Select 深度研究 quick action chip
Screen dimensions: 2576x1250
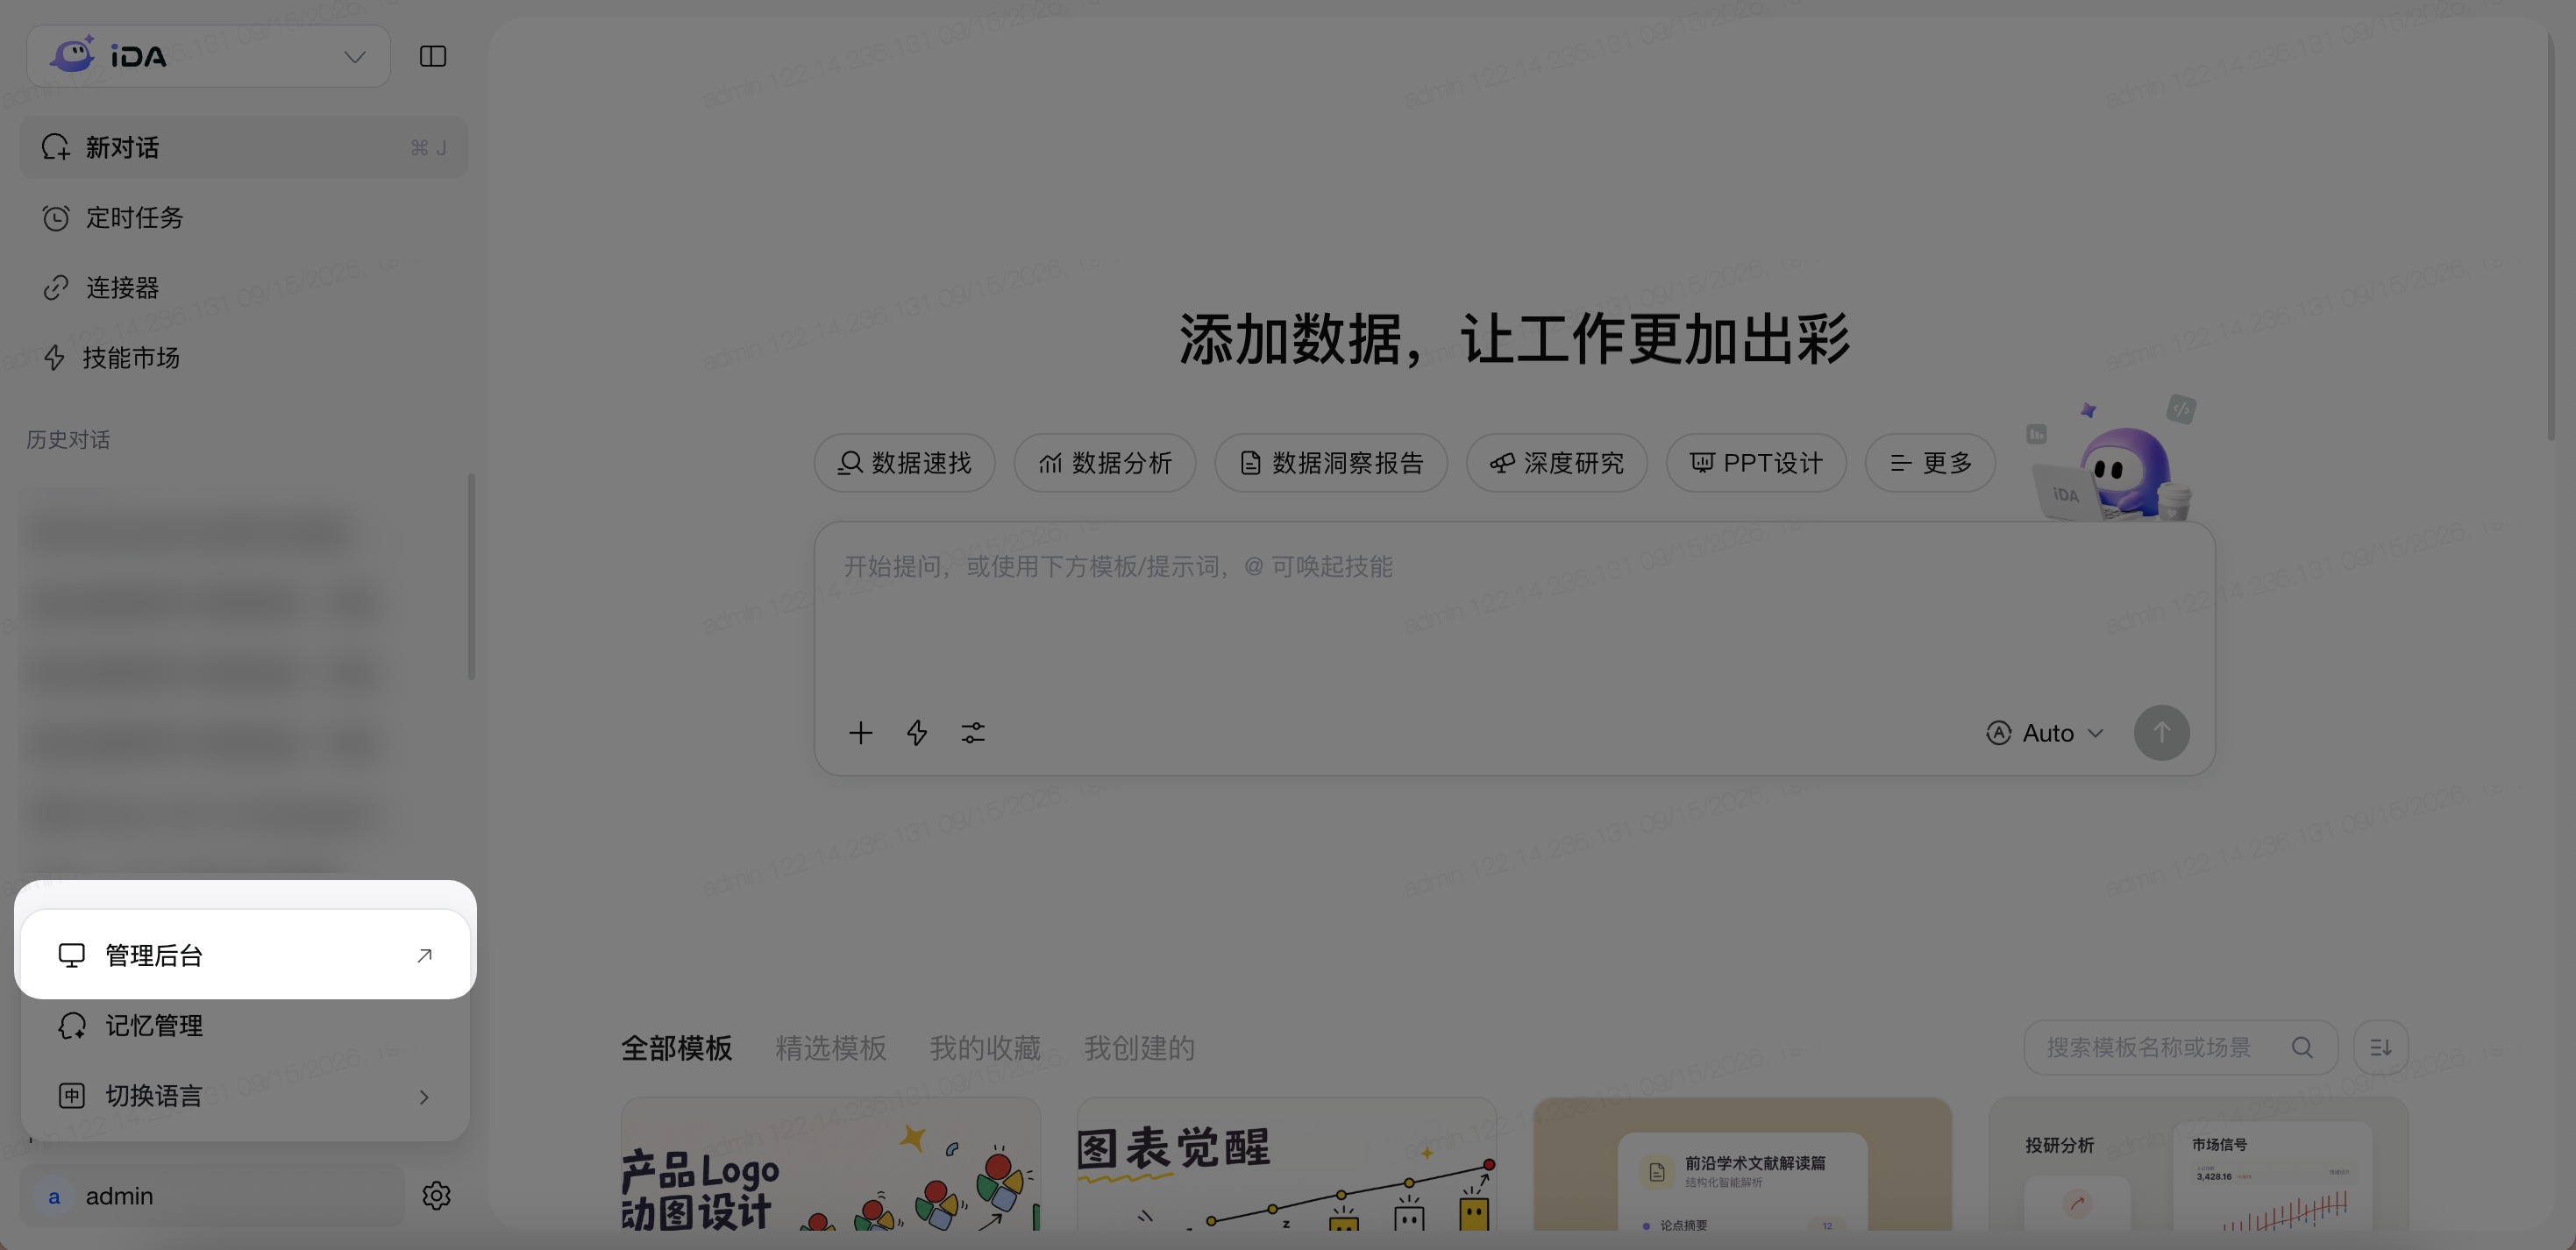1556,463
